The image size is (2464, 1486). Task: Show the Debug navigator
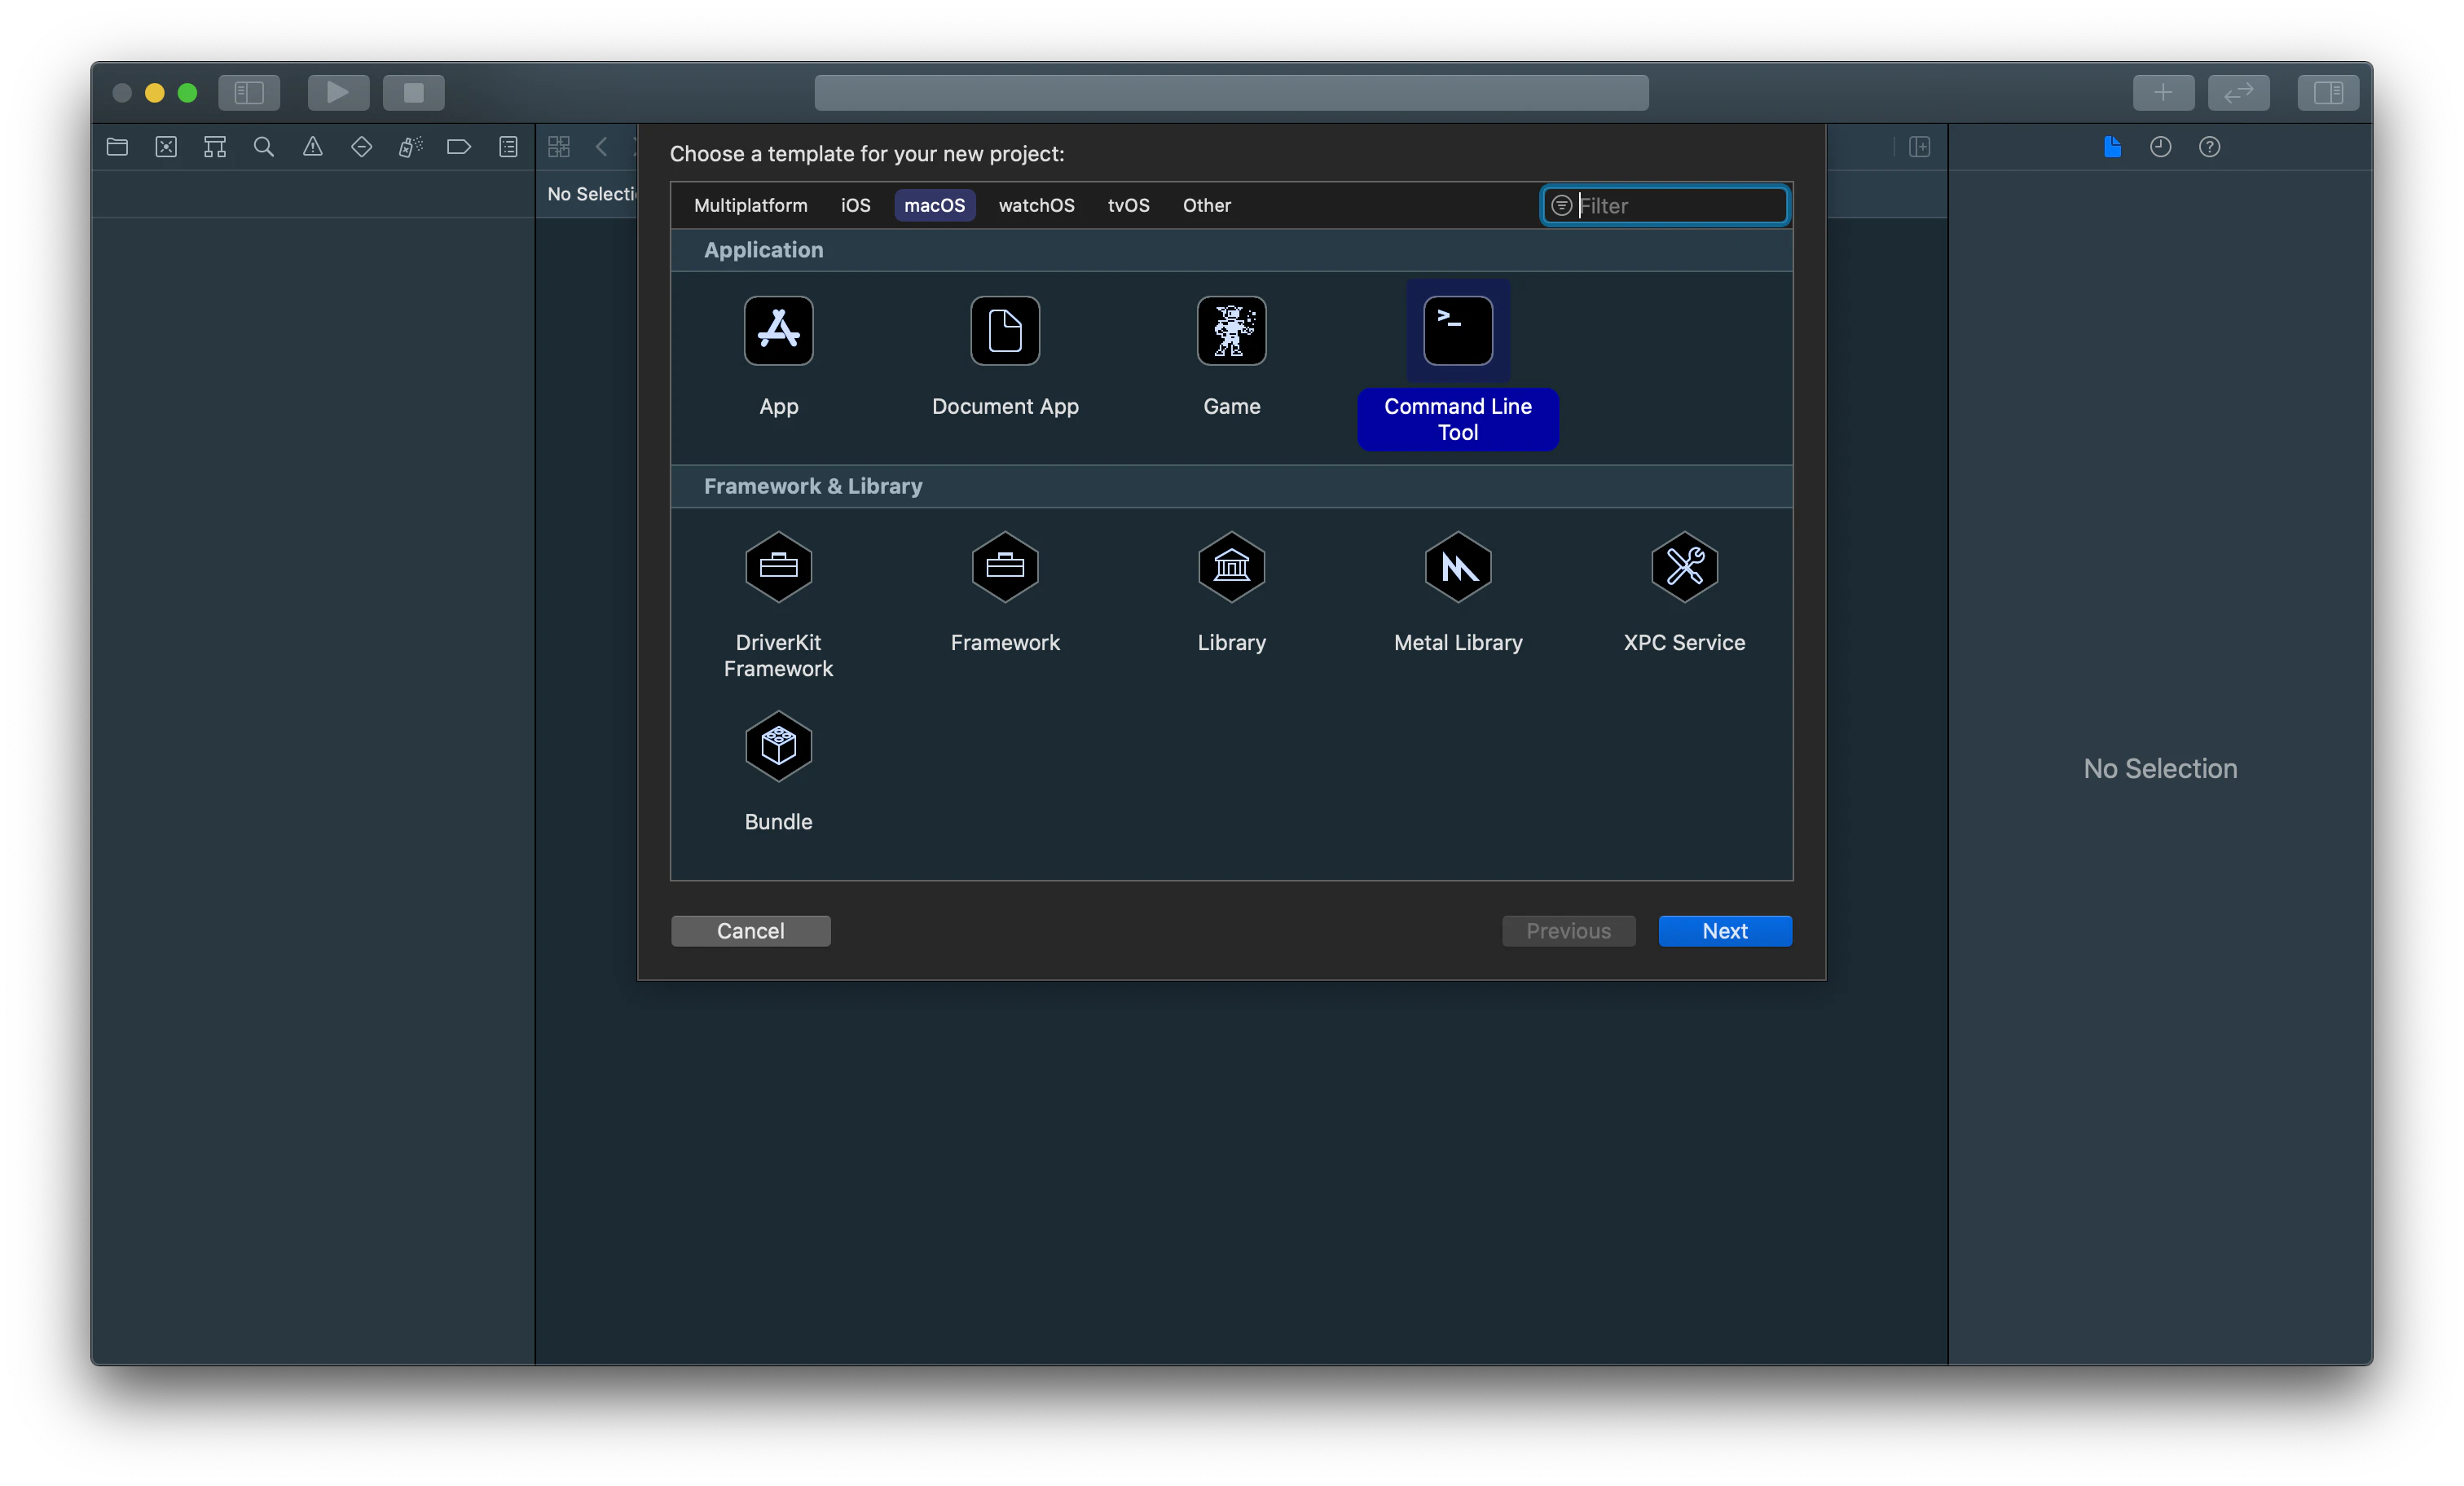point(410,147)
